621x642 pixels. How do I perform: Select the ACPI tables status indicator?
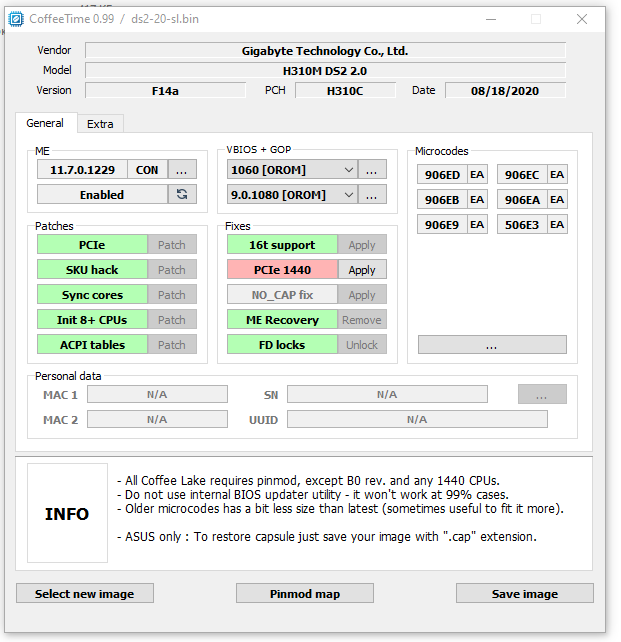[x=92, y=344]
